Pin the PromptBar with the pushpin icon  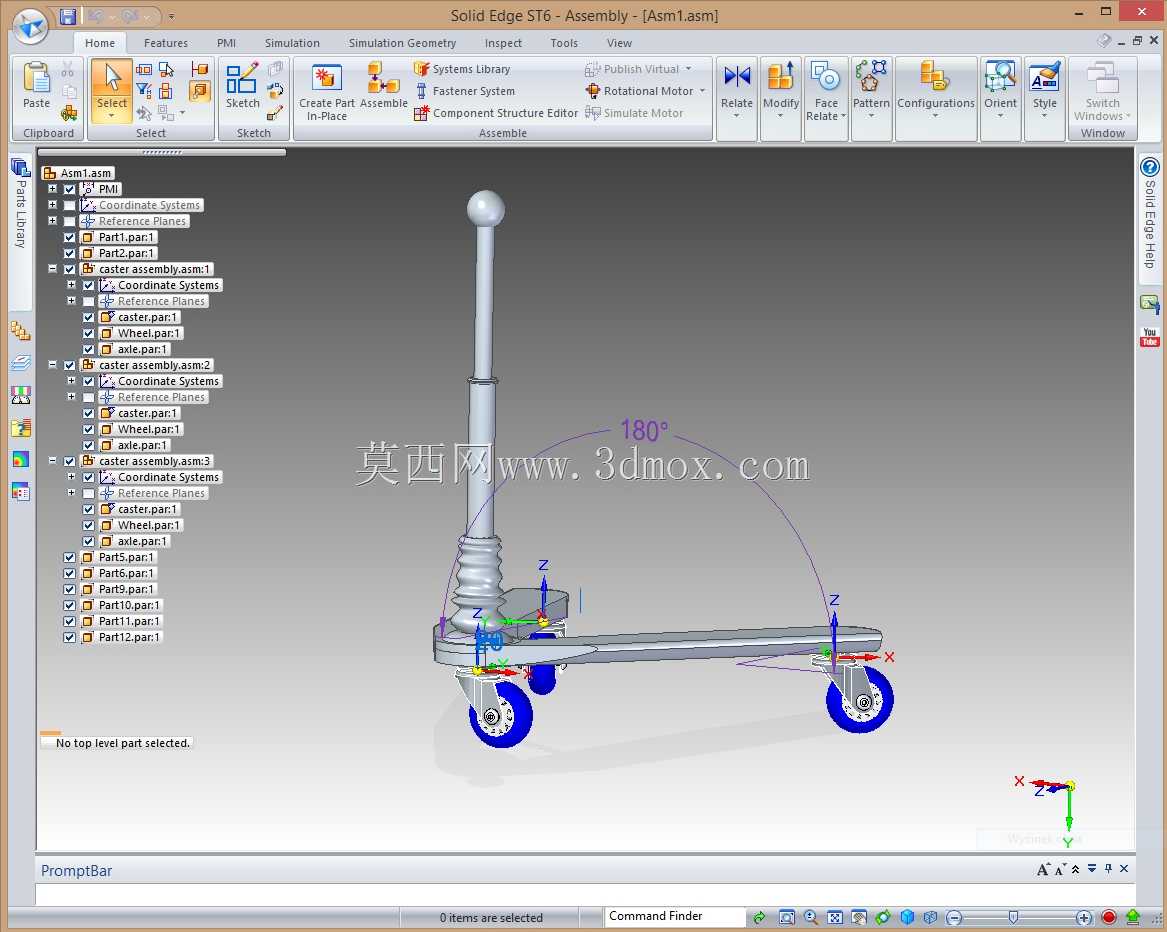coord(1108,869)
